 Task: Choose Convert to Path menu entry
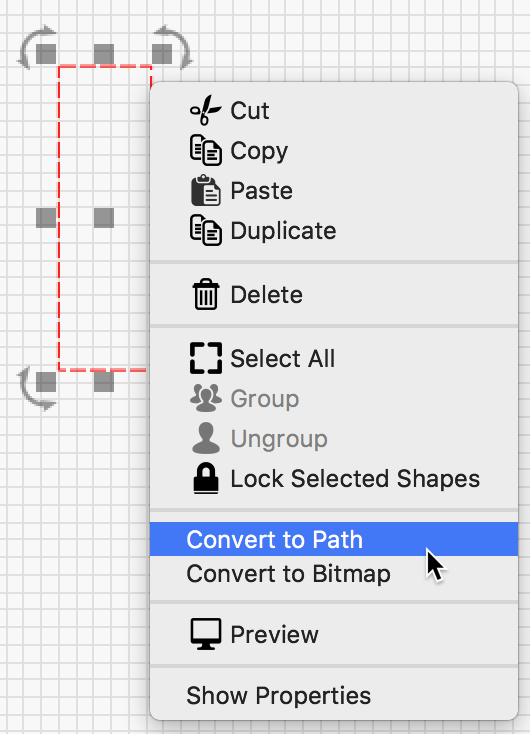point(334,539)
